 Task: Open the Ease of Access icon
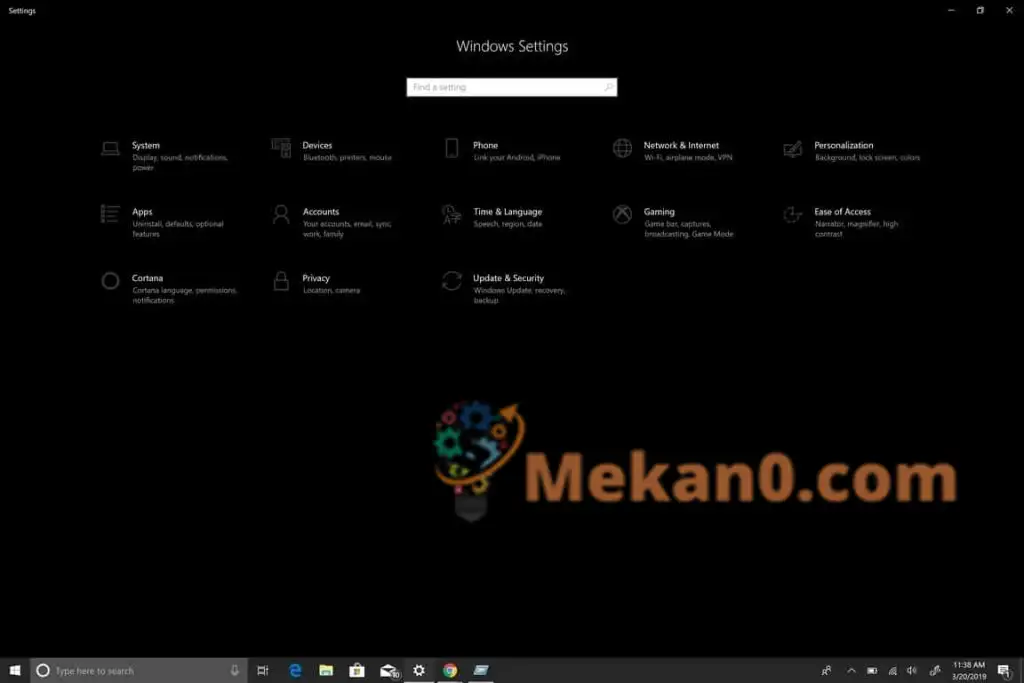point(793,214)
